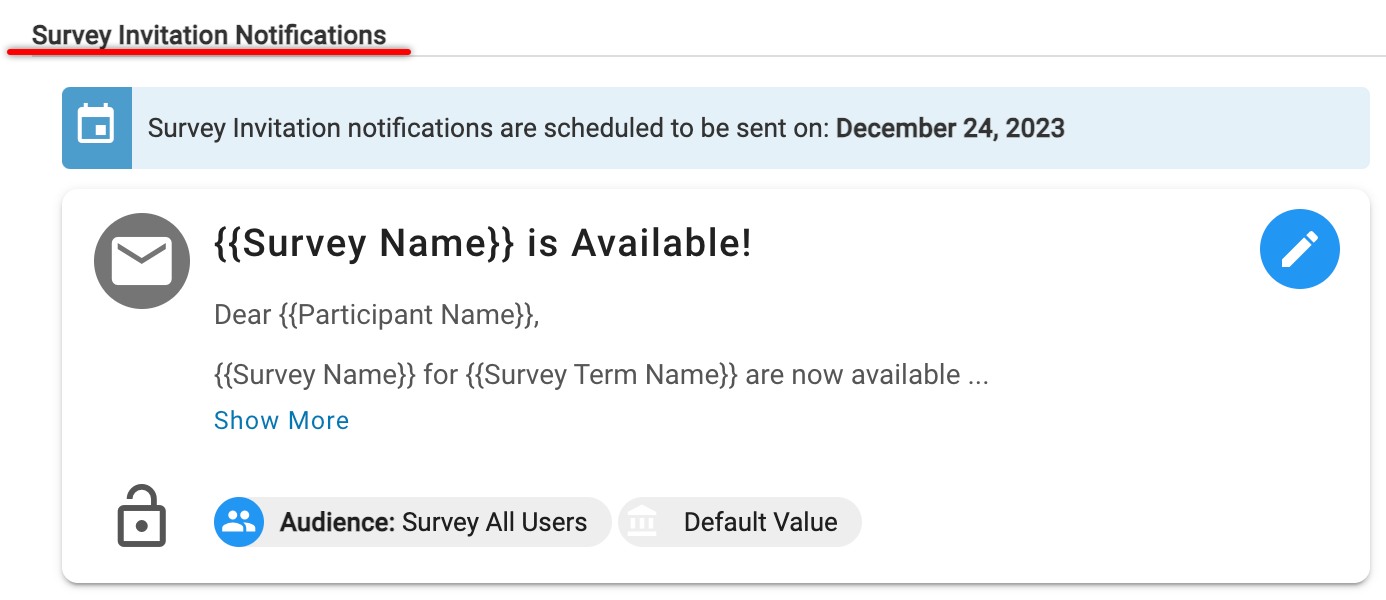Click the bold "Audience:" label
The width and height of the screenshot is (1386, 600).
tap(338, 522)
